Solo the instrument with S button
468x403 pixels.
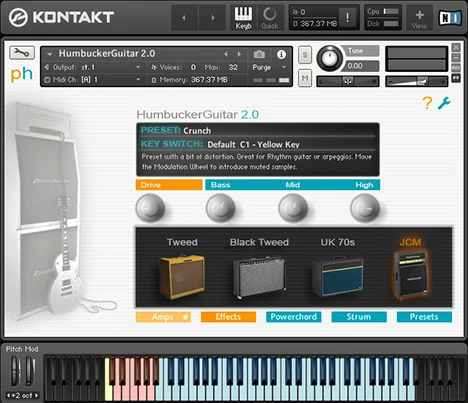(x=305, y=54)
